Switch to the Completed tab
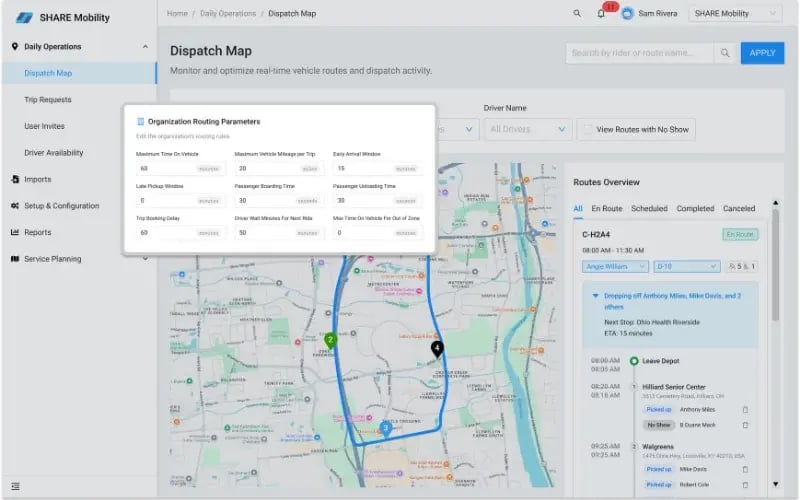The height and width of the screenshot is (500, 800). tap(695, 209)
